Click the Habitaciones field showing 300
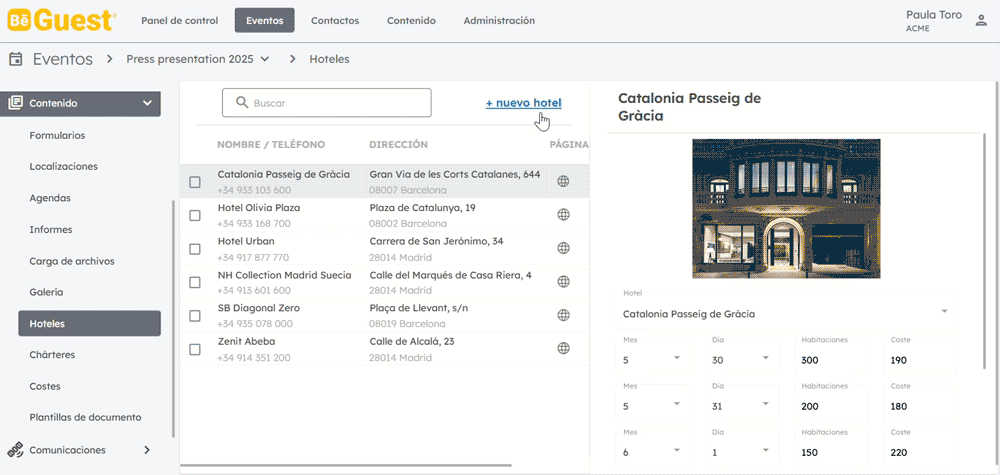 click(832, 357)
